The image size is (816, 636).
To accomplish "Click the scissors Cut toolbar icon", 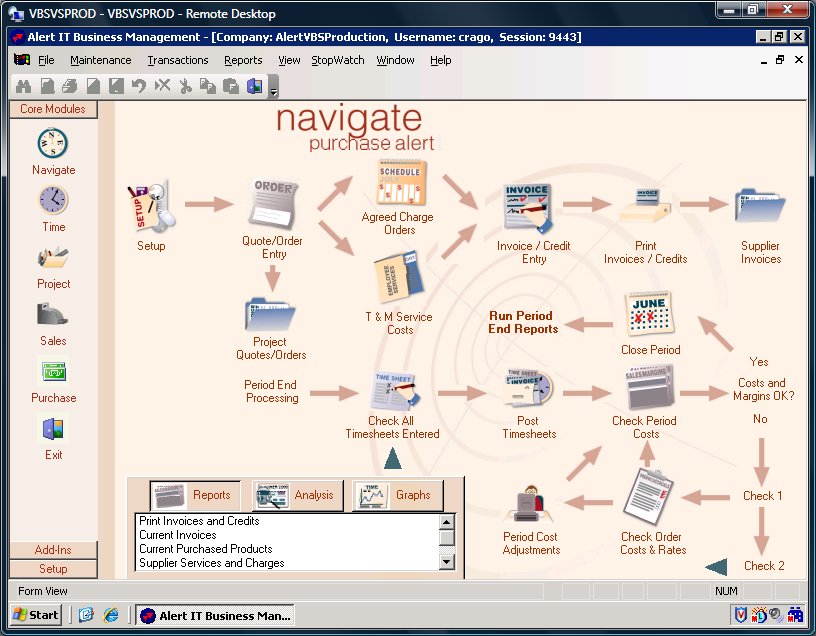I will click(185, 86).
